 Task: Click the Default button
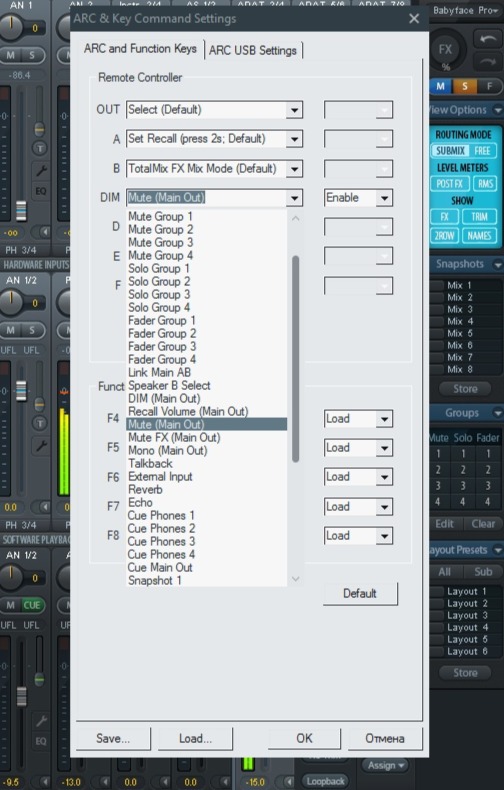pos(360,594)
